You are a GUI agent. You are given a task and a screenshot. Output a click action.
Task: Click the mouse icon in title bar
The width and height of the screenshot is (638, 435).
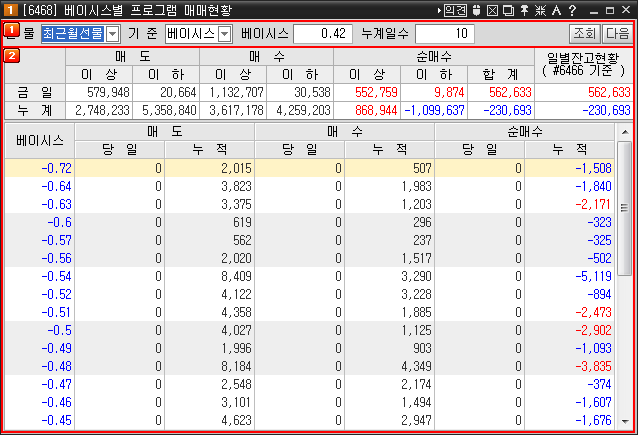point(476,10)
